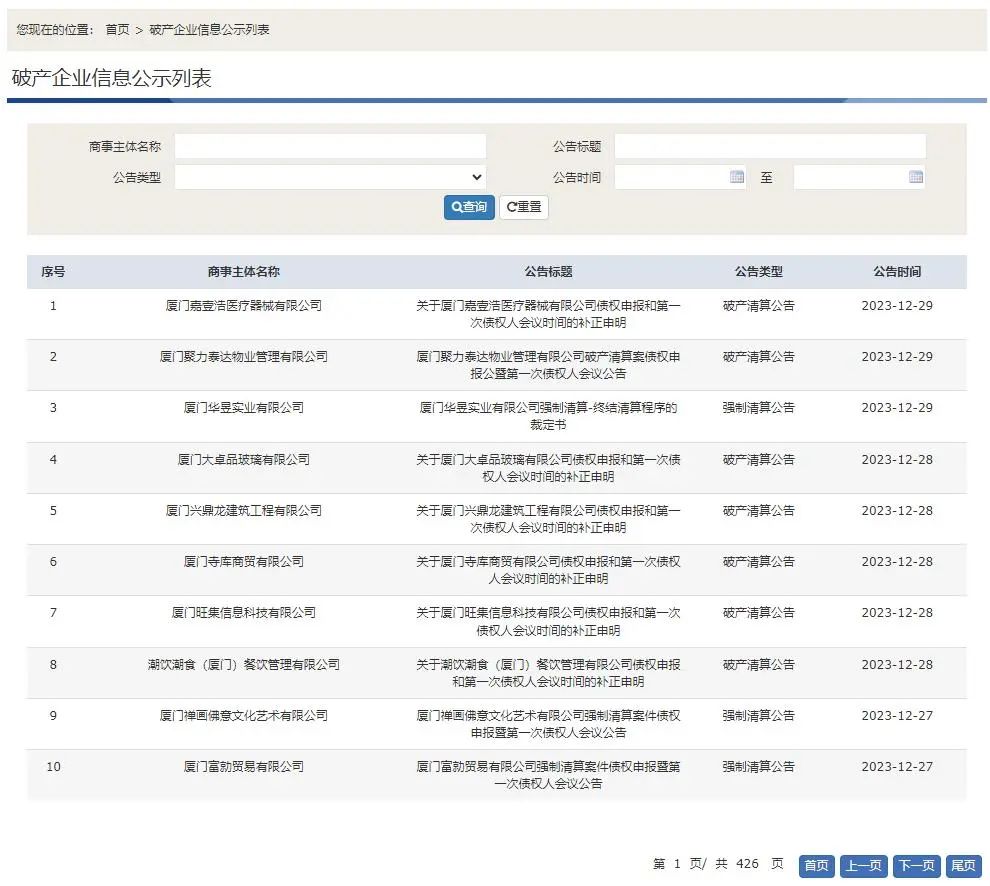
Task: Click 强制清算公告 type in row 10
Action: click(x=758, y=767)
